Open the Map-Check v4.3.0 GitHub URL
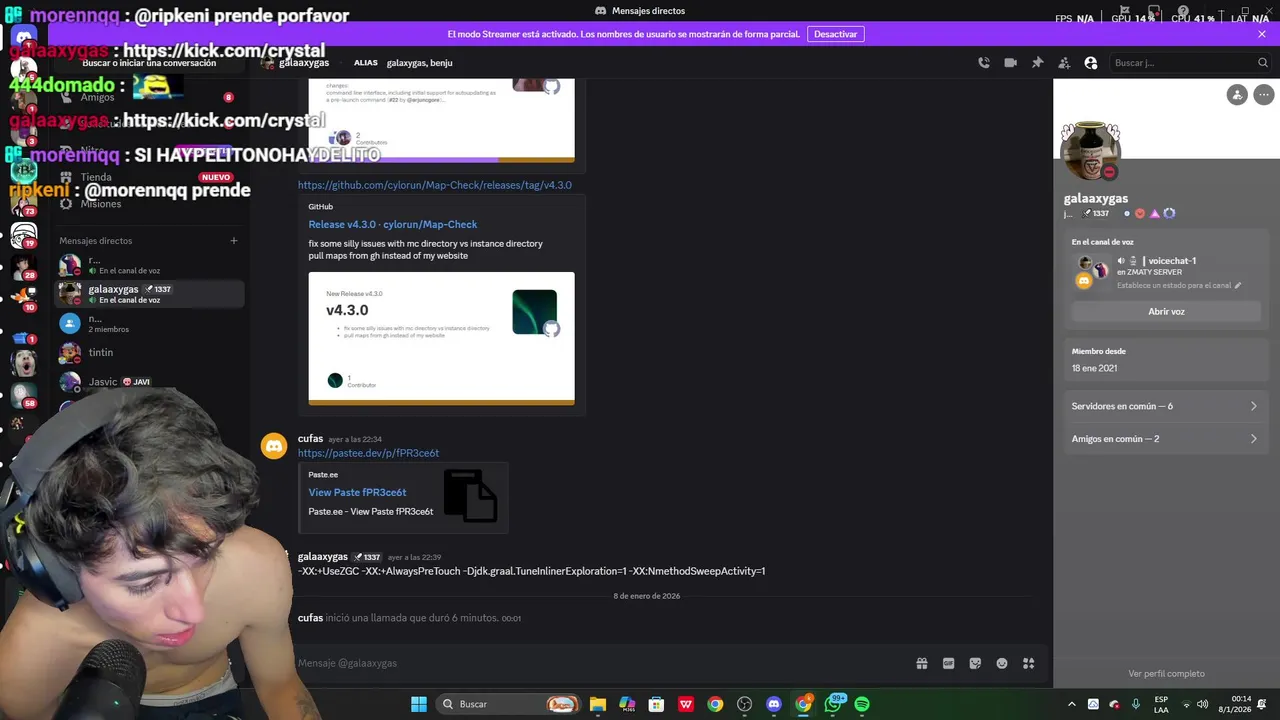Viewport: 1280px width, 720px height. pos(435,185)
